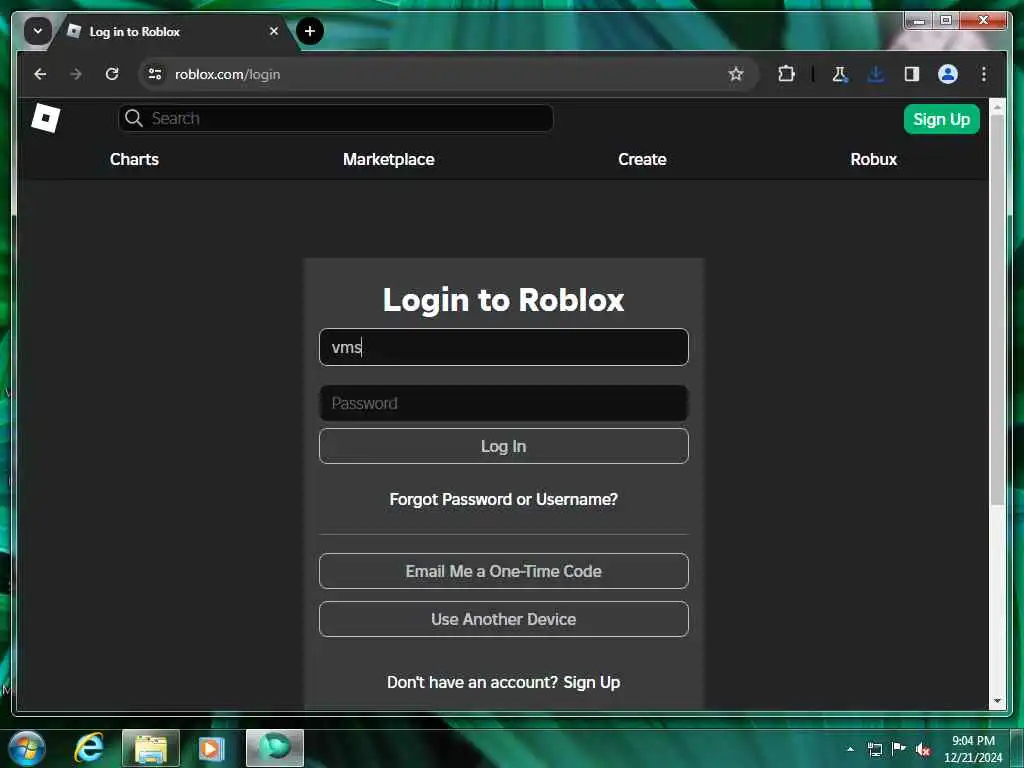Click the active browser taskbar icon

point(275,748)
